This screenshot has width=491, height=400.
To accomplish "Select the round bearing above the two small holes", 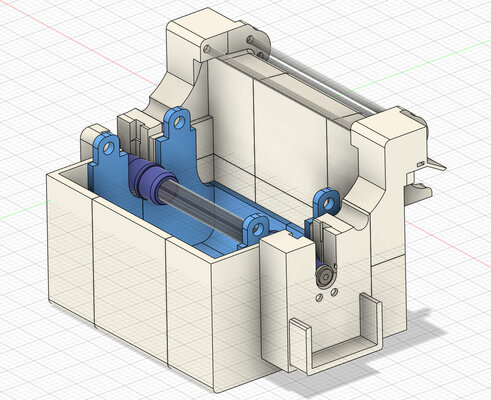I will tap(325, 276).
